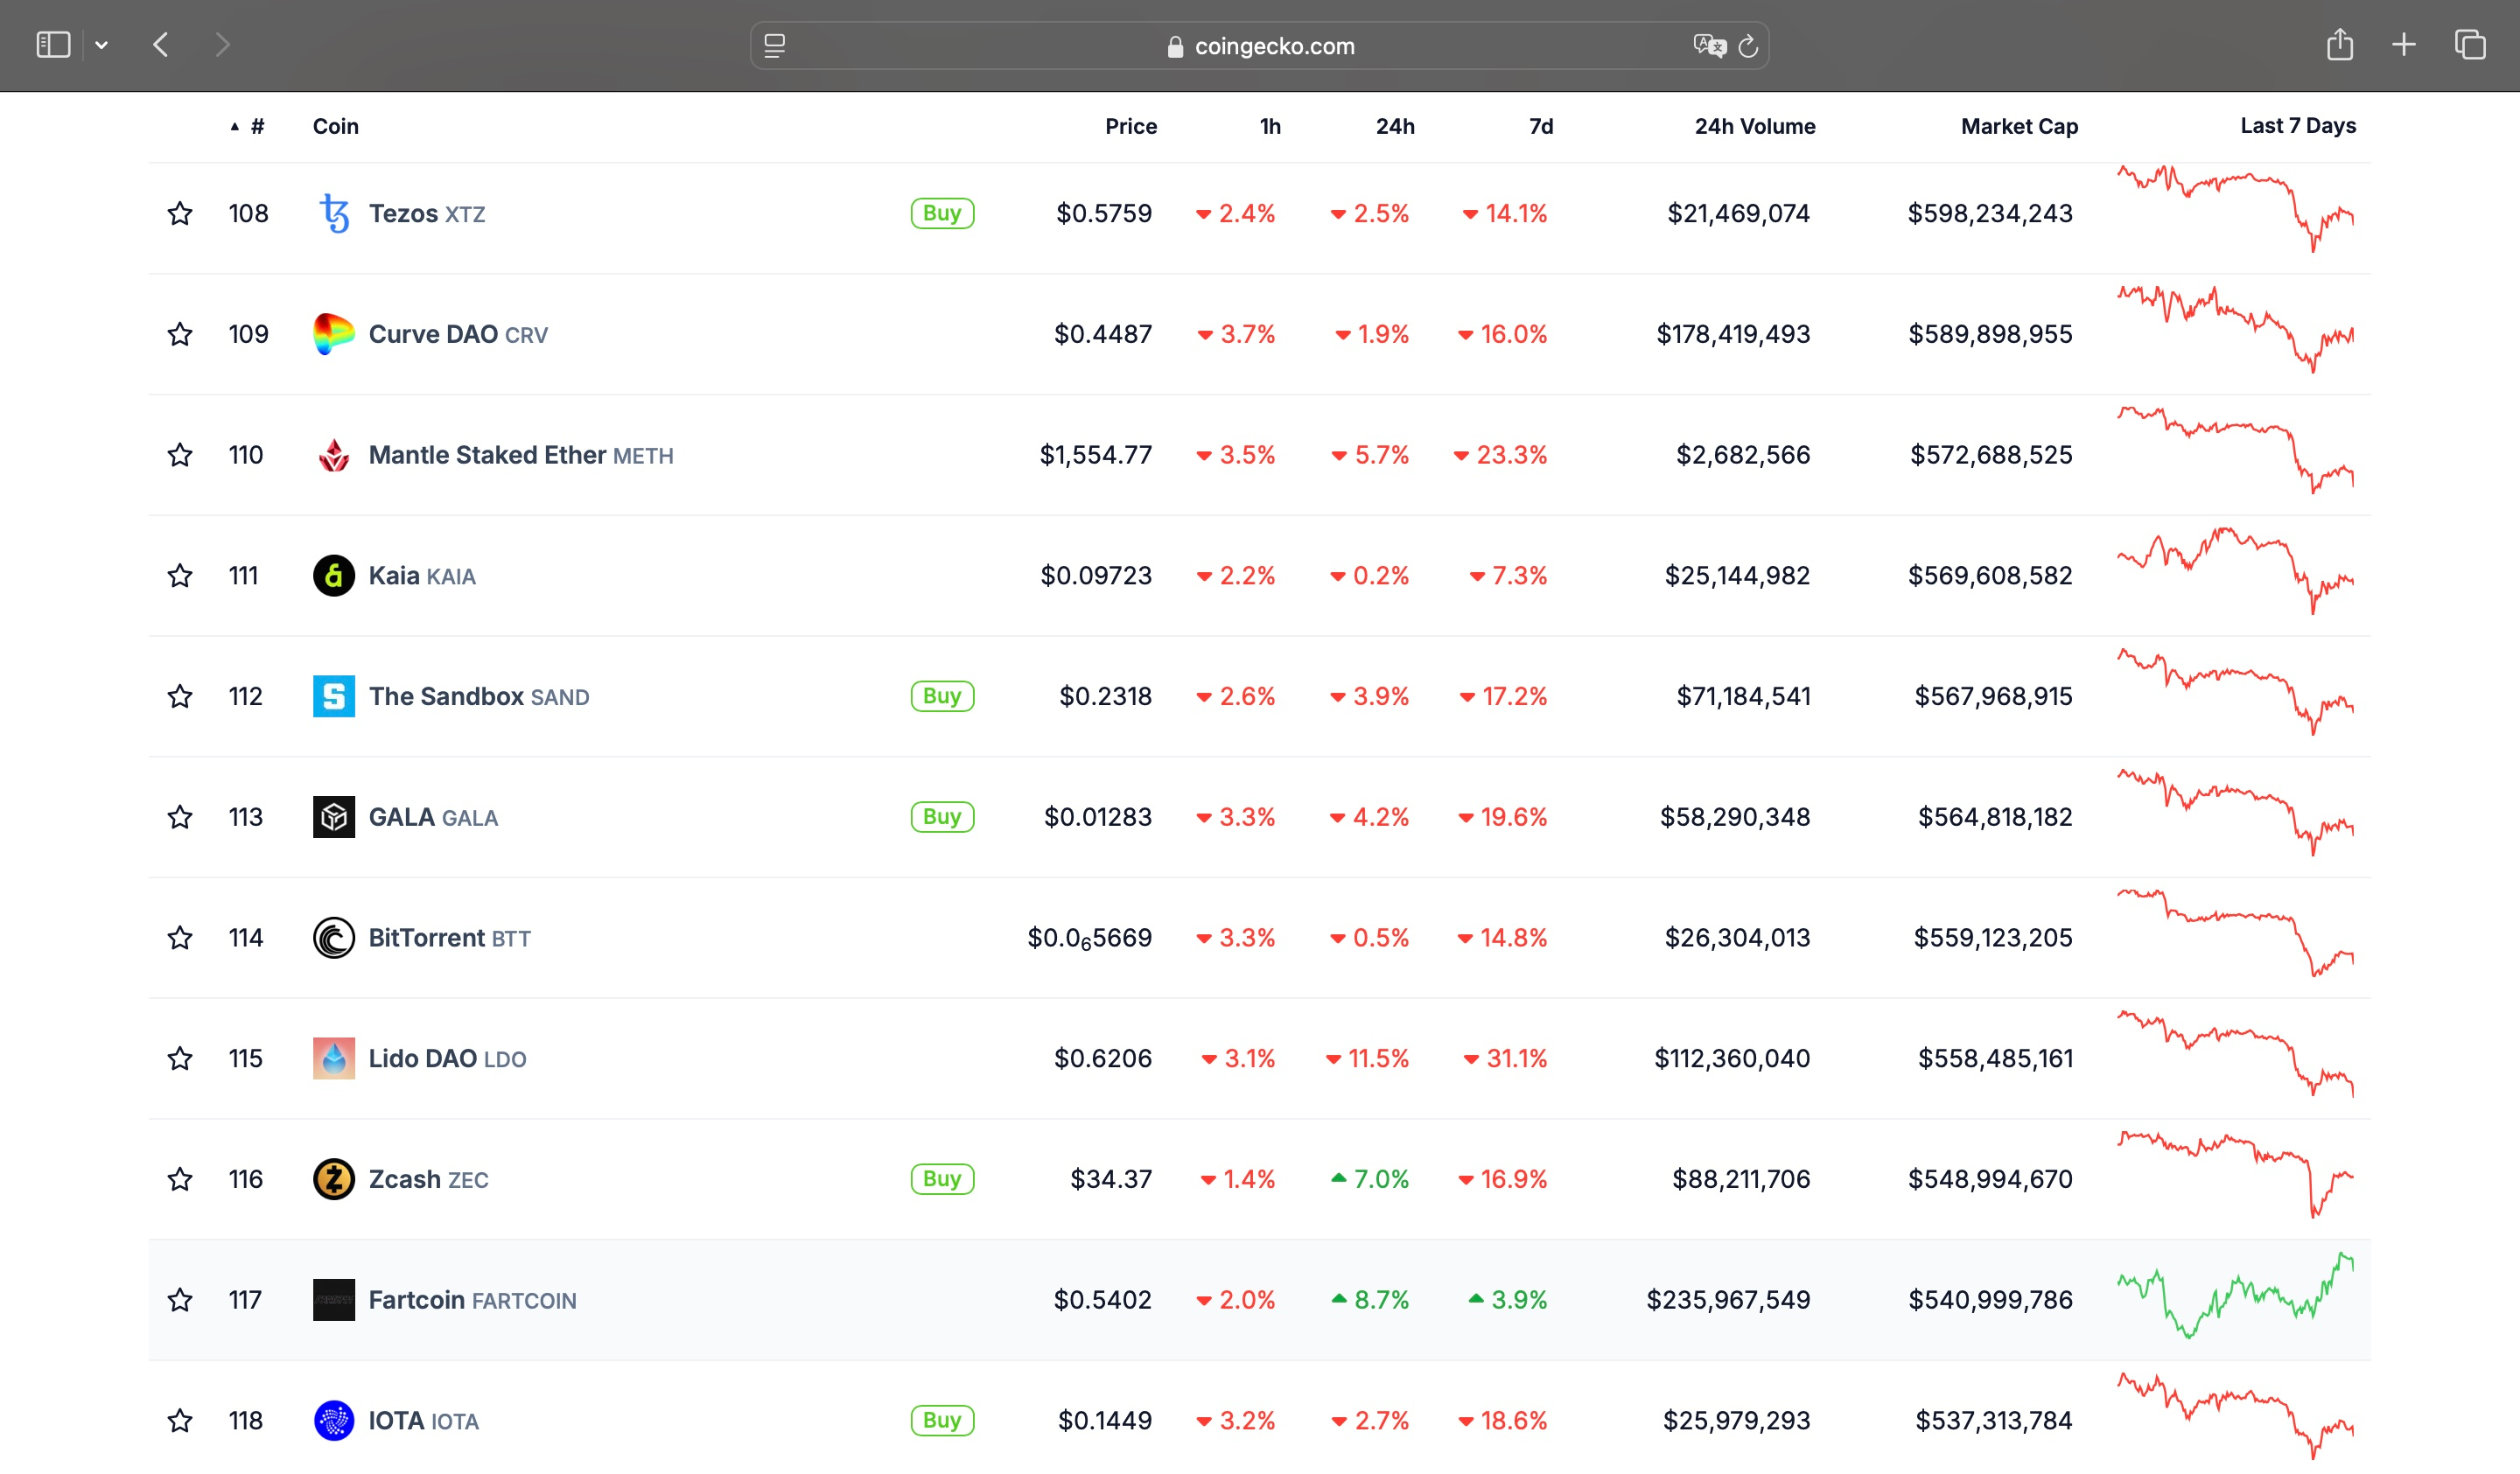Click the Fartcoin coin logo
The width and height of the screenshot is (2520, 1474).
pos(334,1299)
